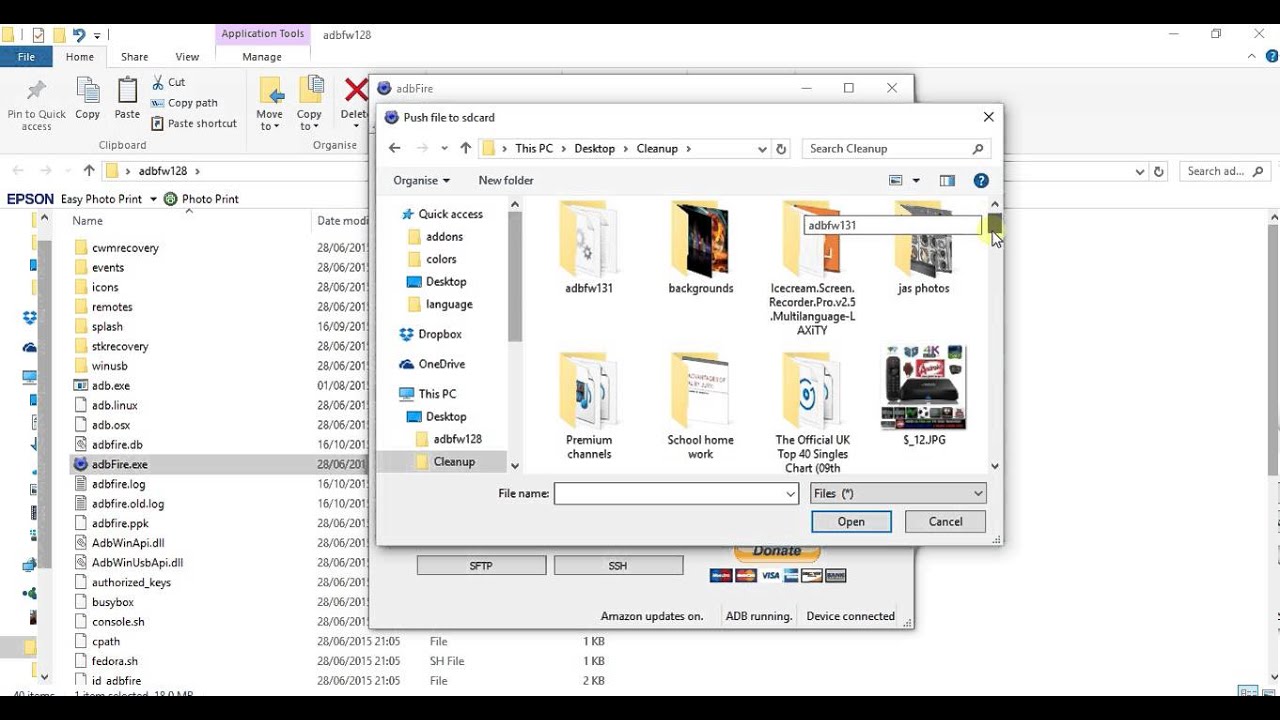
Task: Click Search ad... box in Explorer
Action: point(1226,171)
